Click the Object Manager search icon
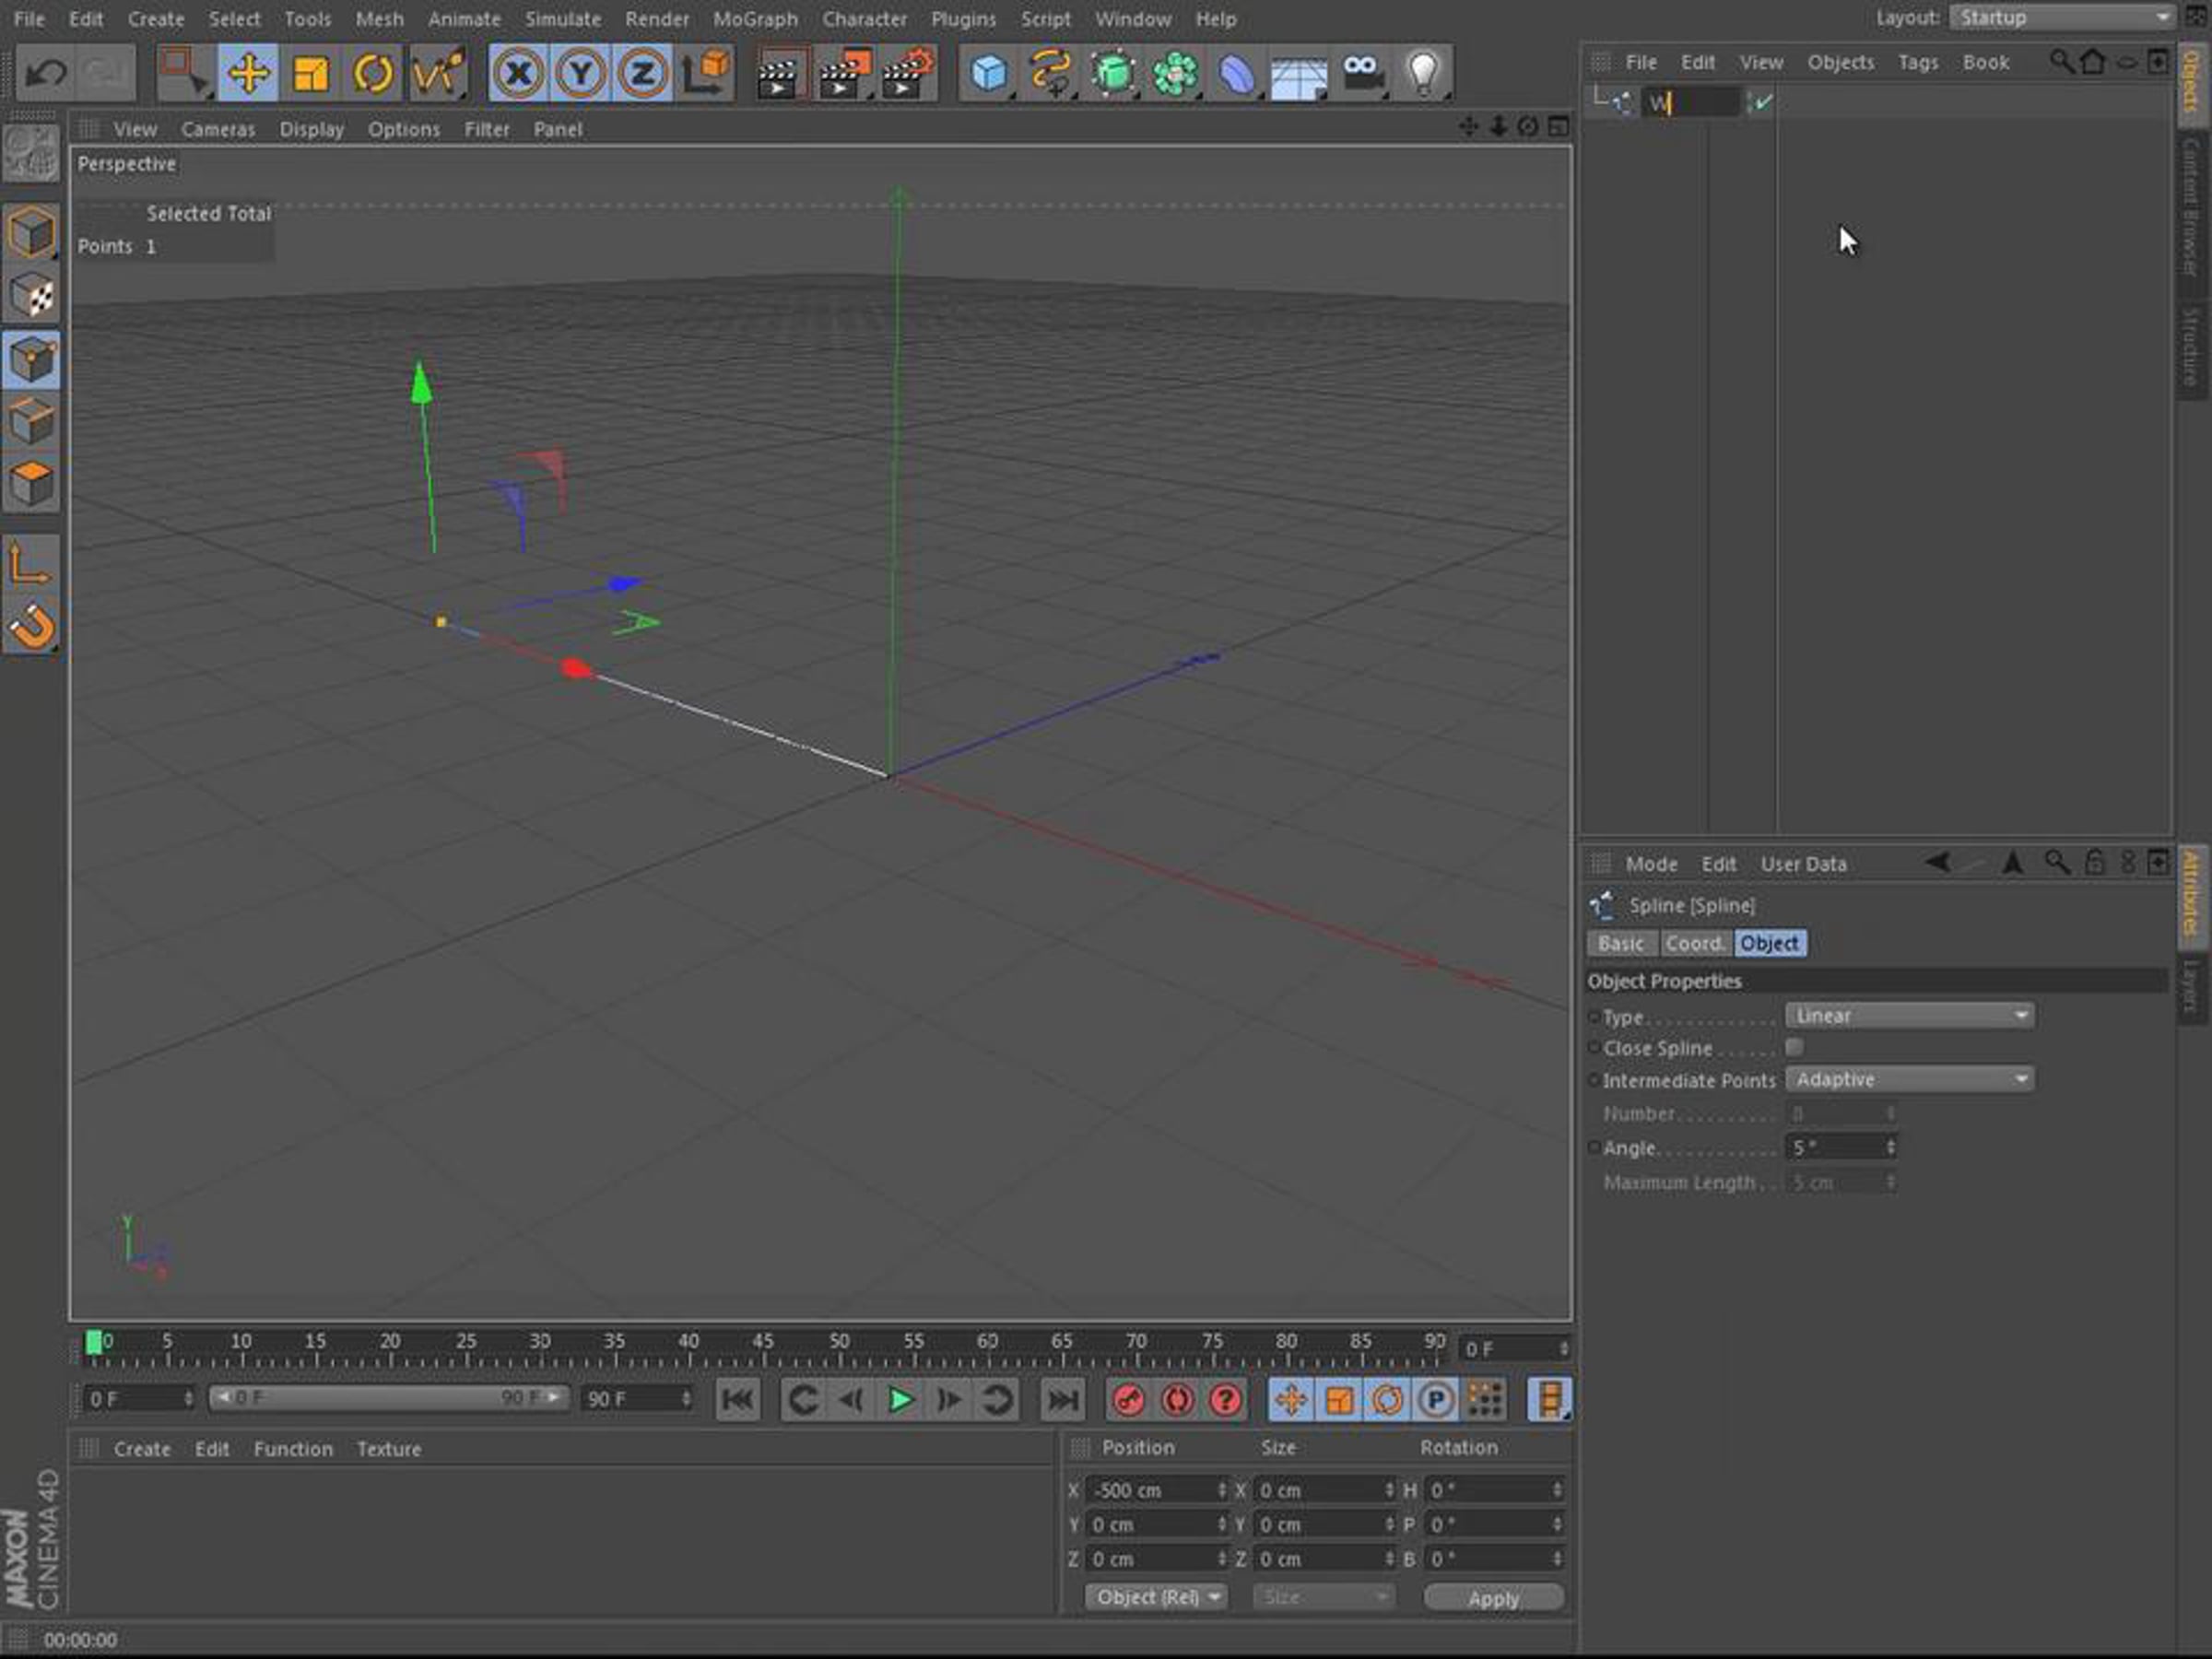 [2060, 62]
